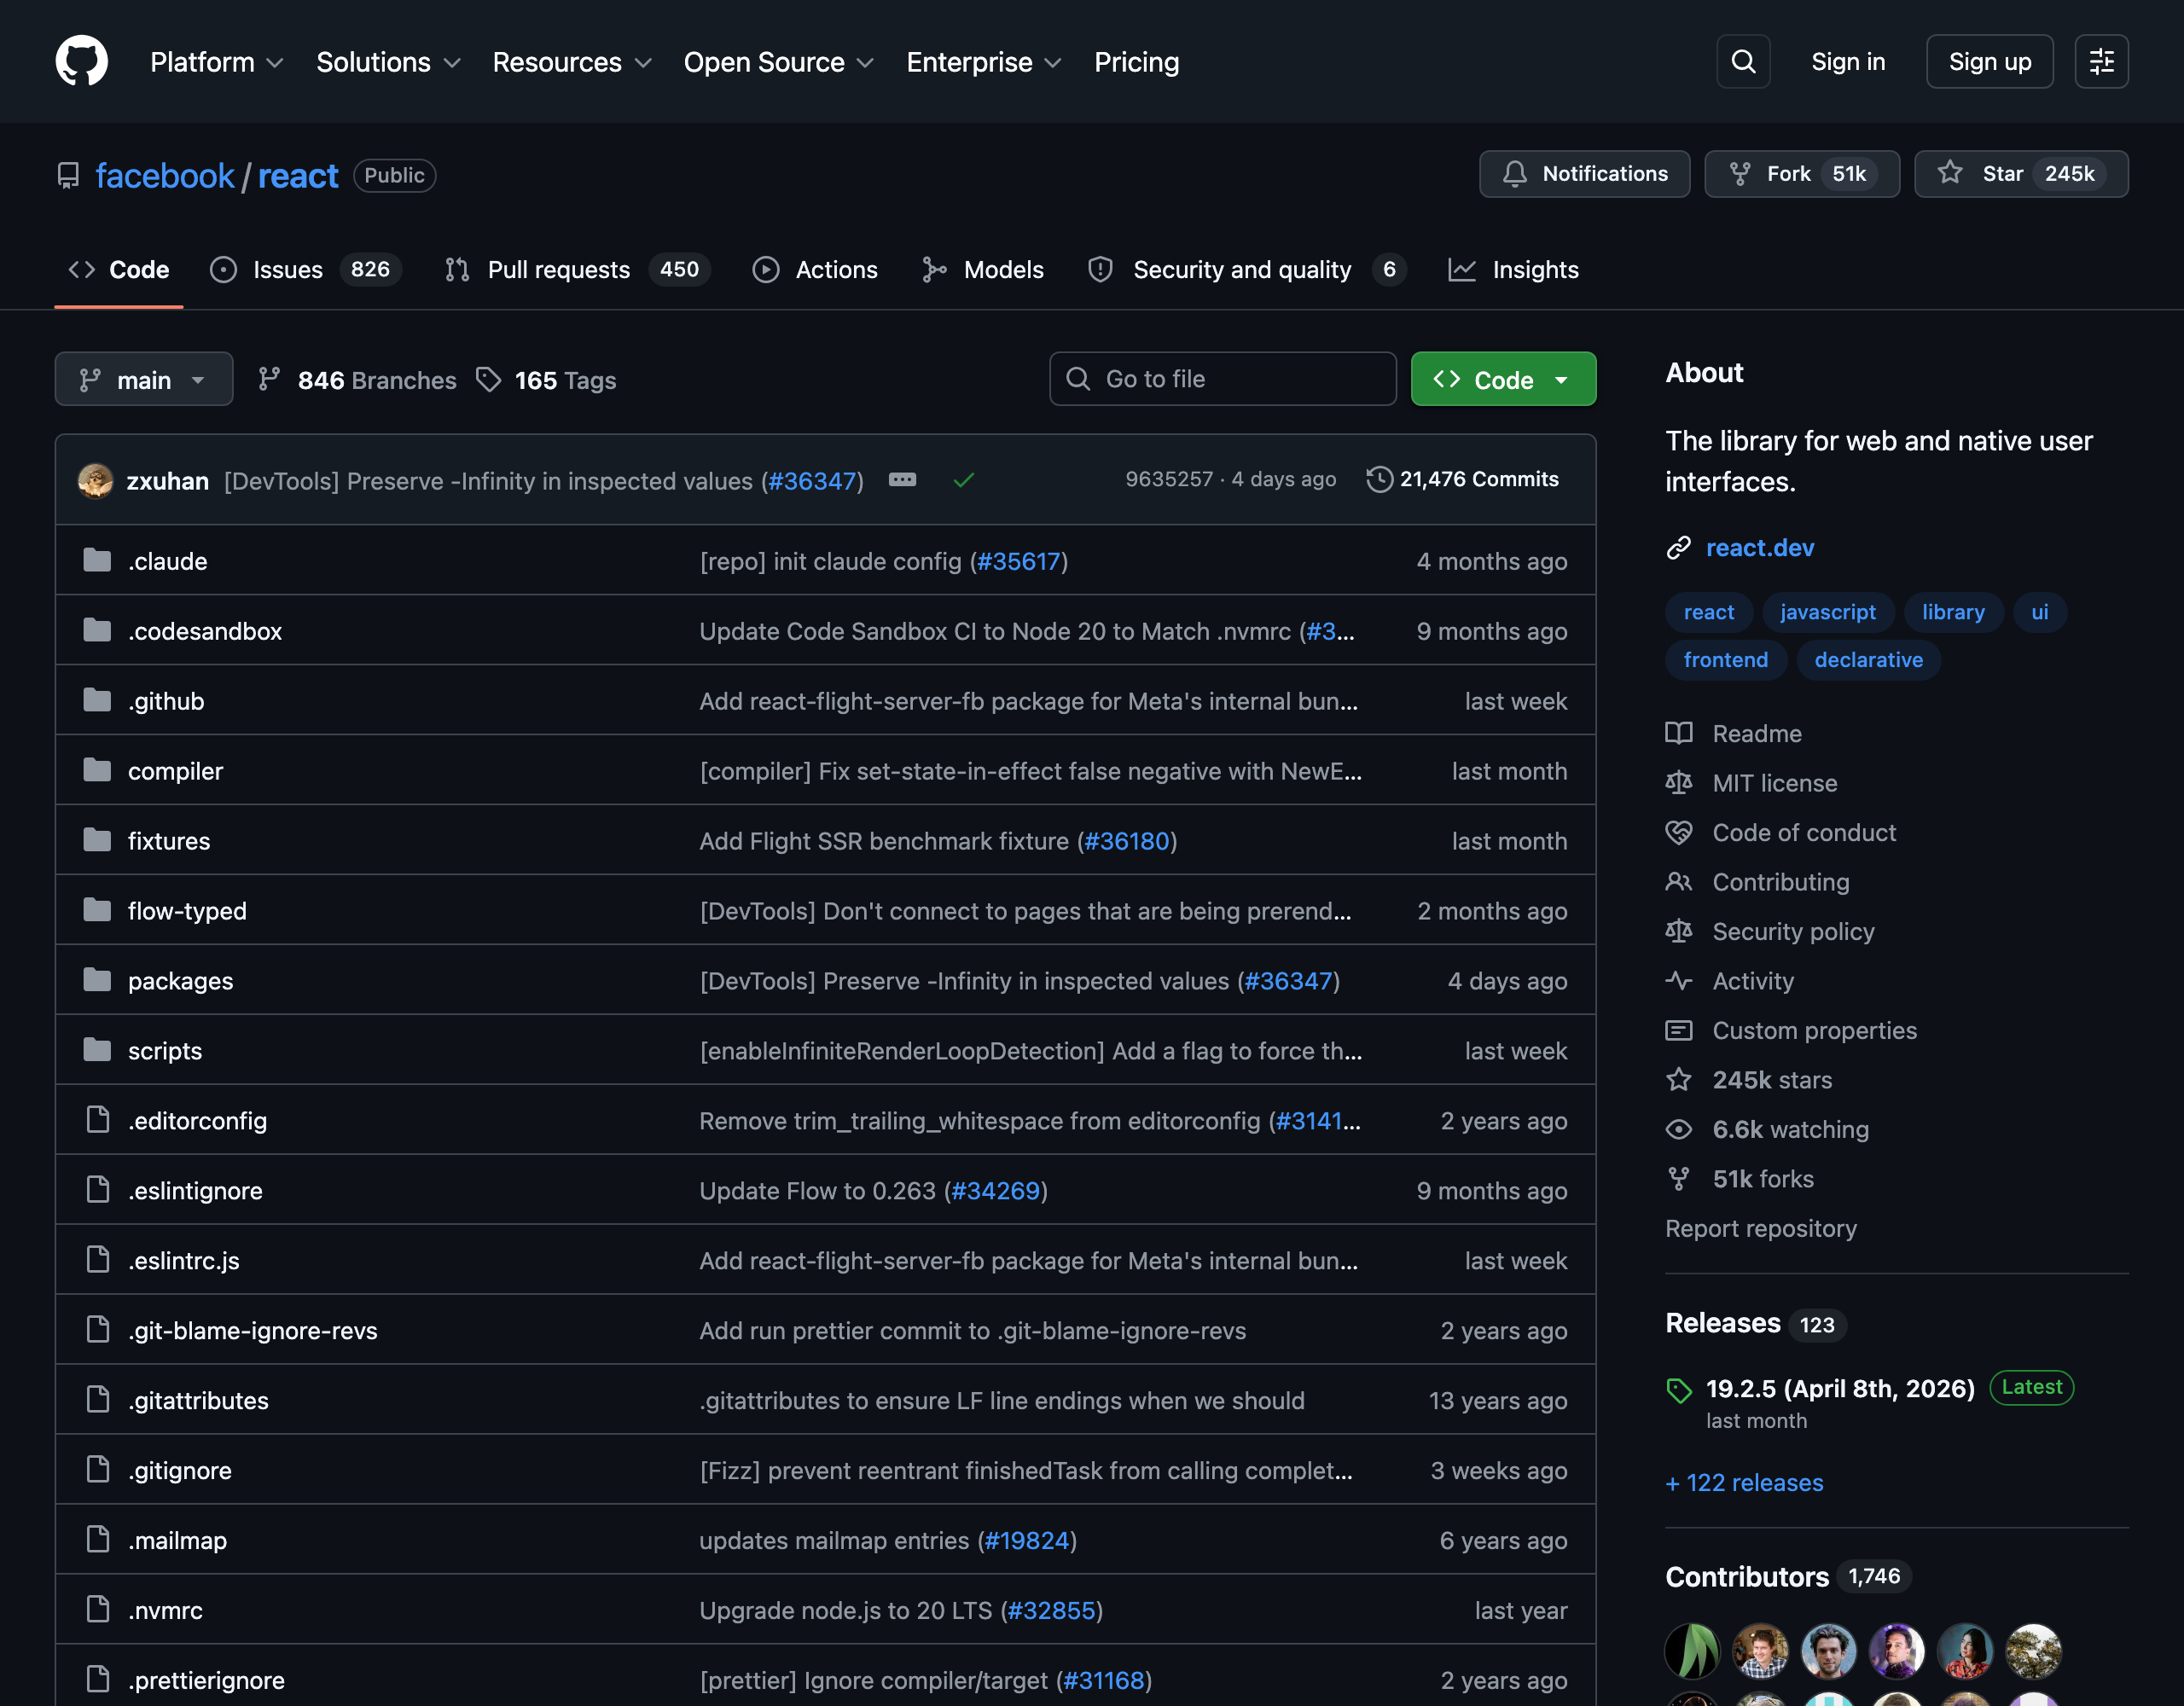Screen dimensions: 2184x1706
Task: Fork the react repository
Action: click(1801, 174)
